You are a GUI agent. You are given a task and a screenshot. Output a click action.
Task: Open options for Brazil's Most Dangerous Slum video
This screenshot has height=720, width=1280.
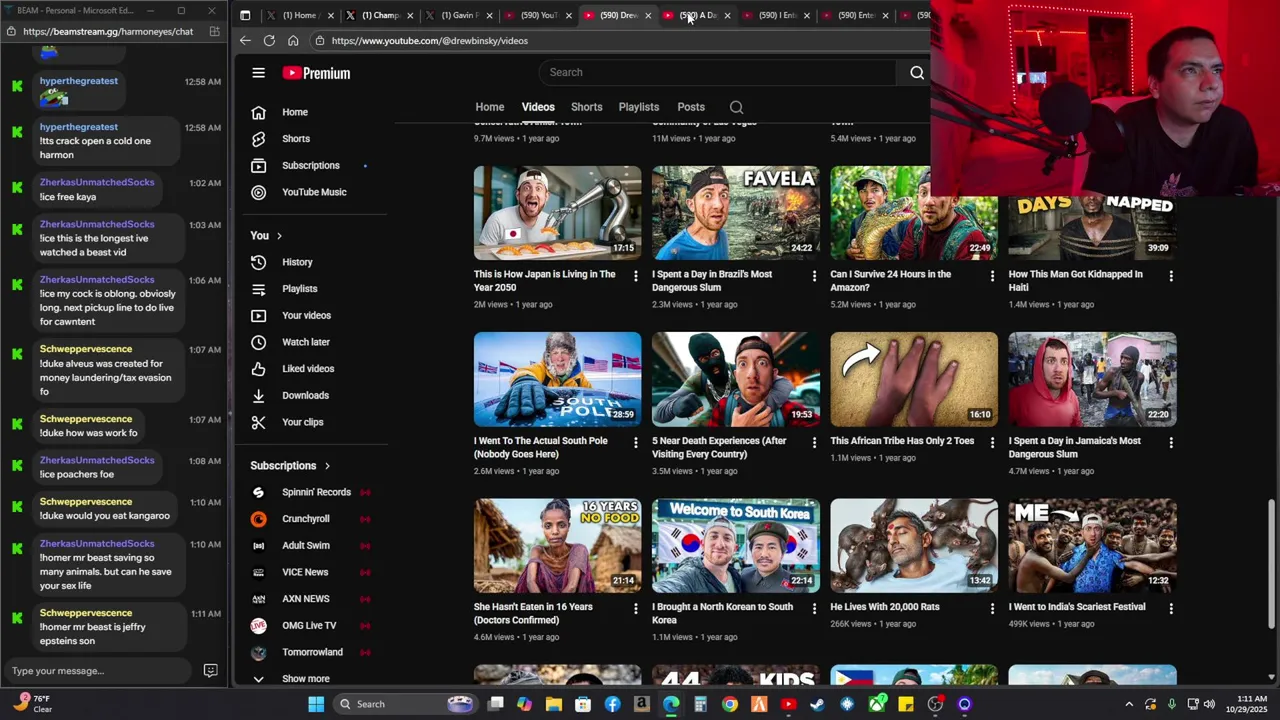813,276
